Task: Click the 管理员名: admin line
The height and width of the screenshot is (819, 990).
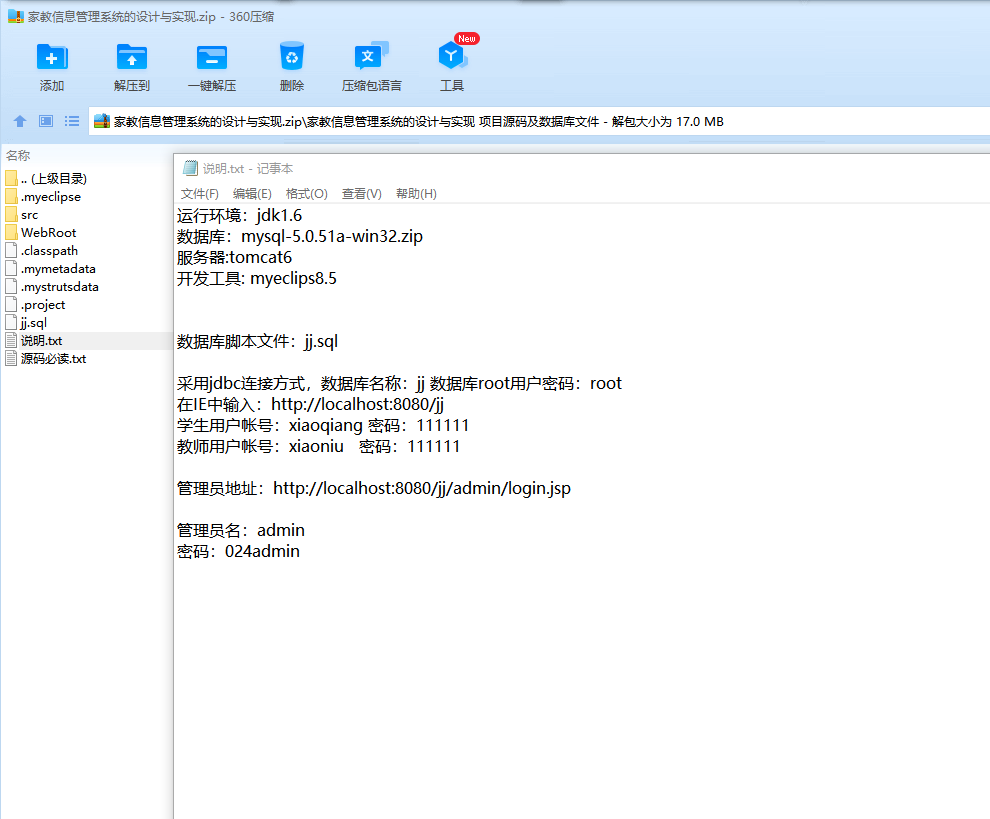Action: click(x=241, y=530)
